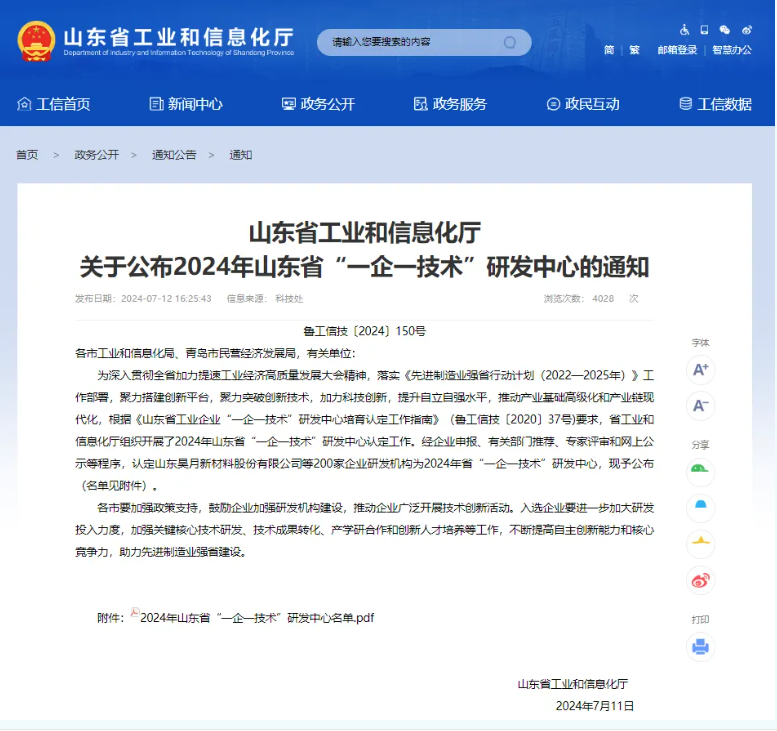Open the 政务公开 nav item

(x=318, y=104)
